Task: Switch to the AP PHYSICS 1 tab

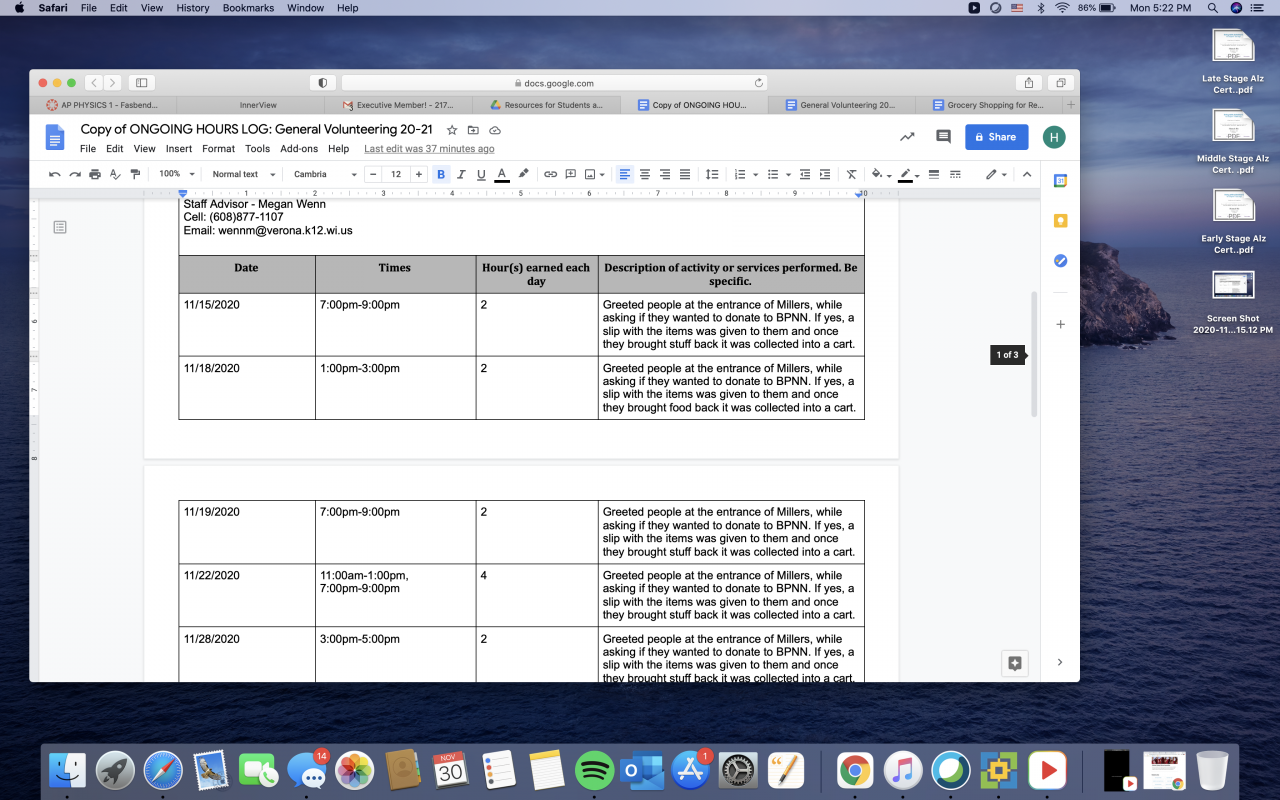Action: click(103, 105)
